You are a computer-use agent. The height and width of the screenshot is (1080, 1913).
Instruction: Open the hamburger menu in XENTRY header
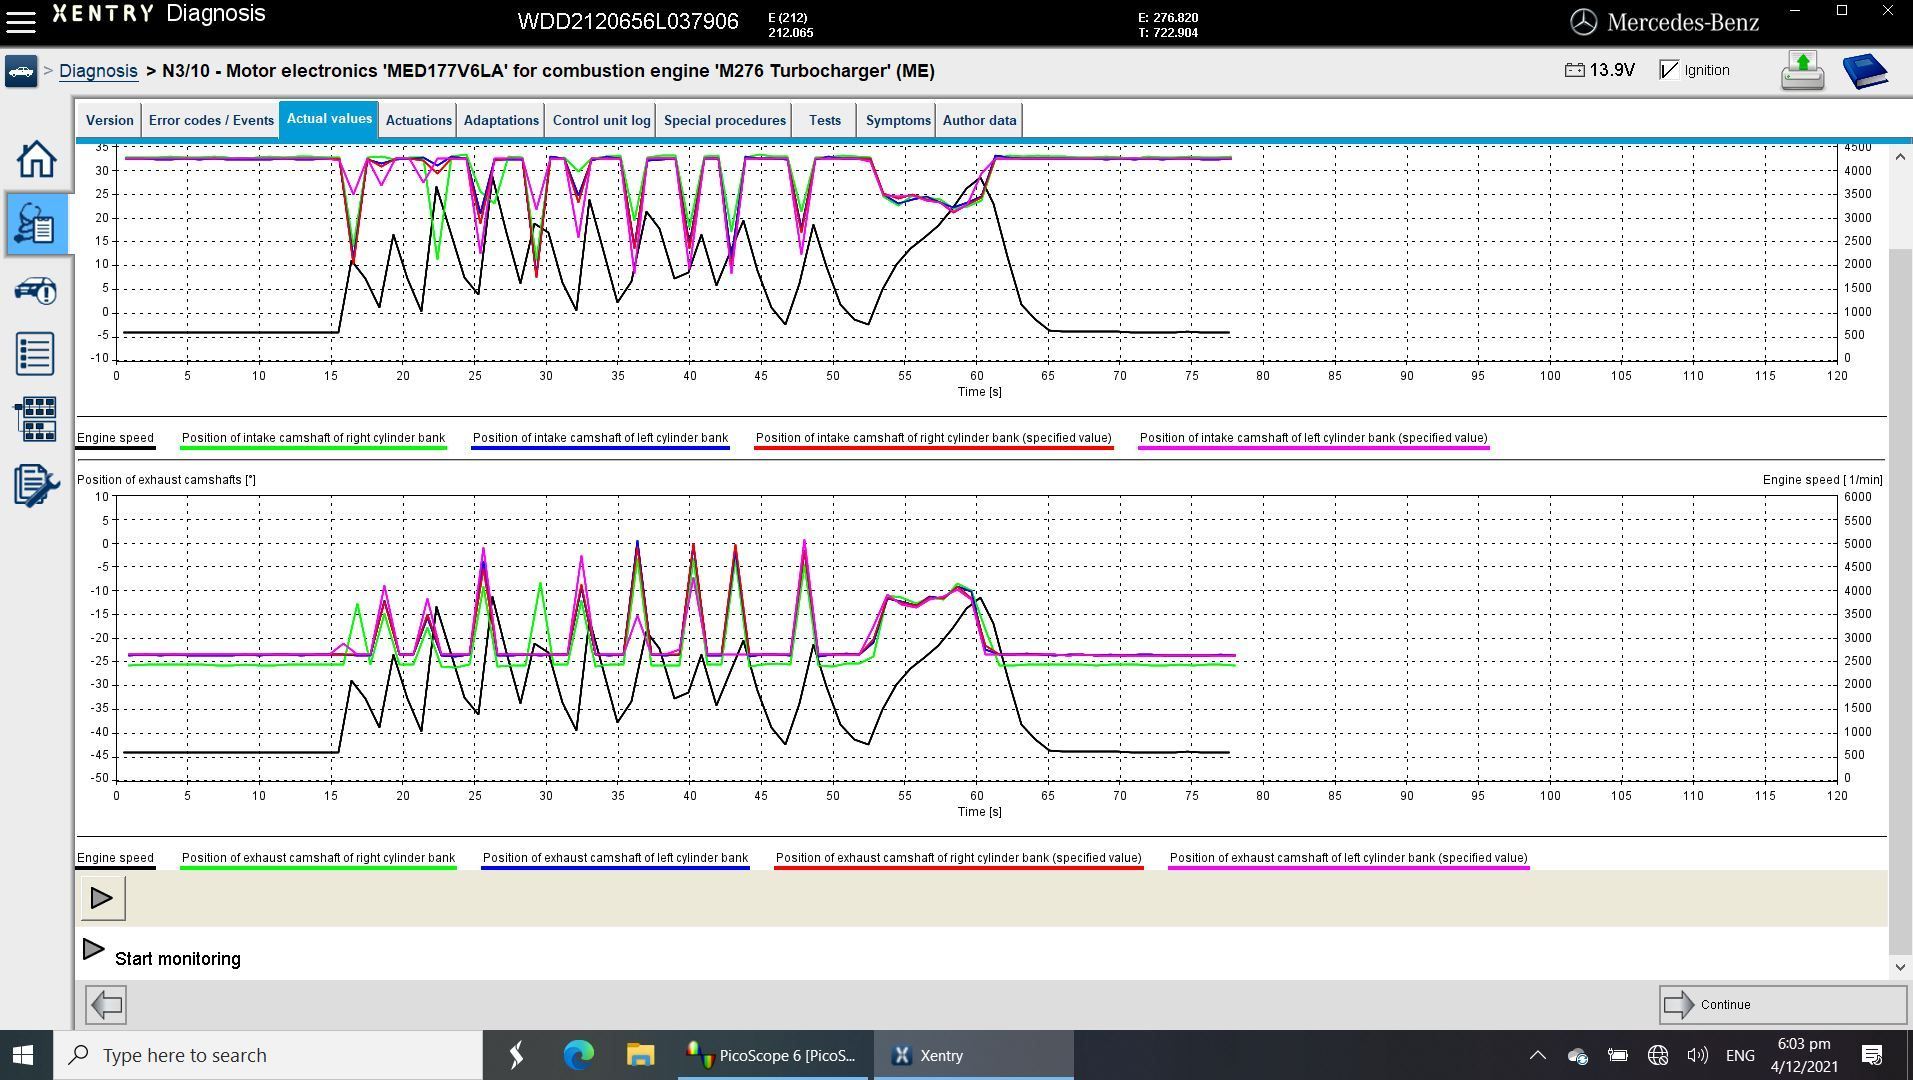pos(21,21)
